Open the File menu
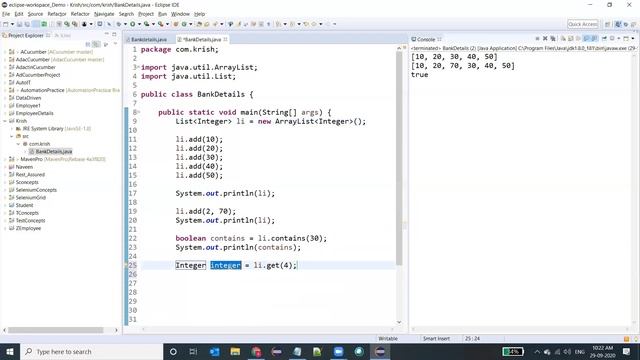Viewport: 640px width, 360px height. (x=6, y=14)
